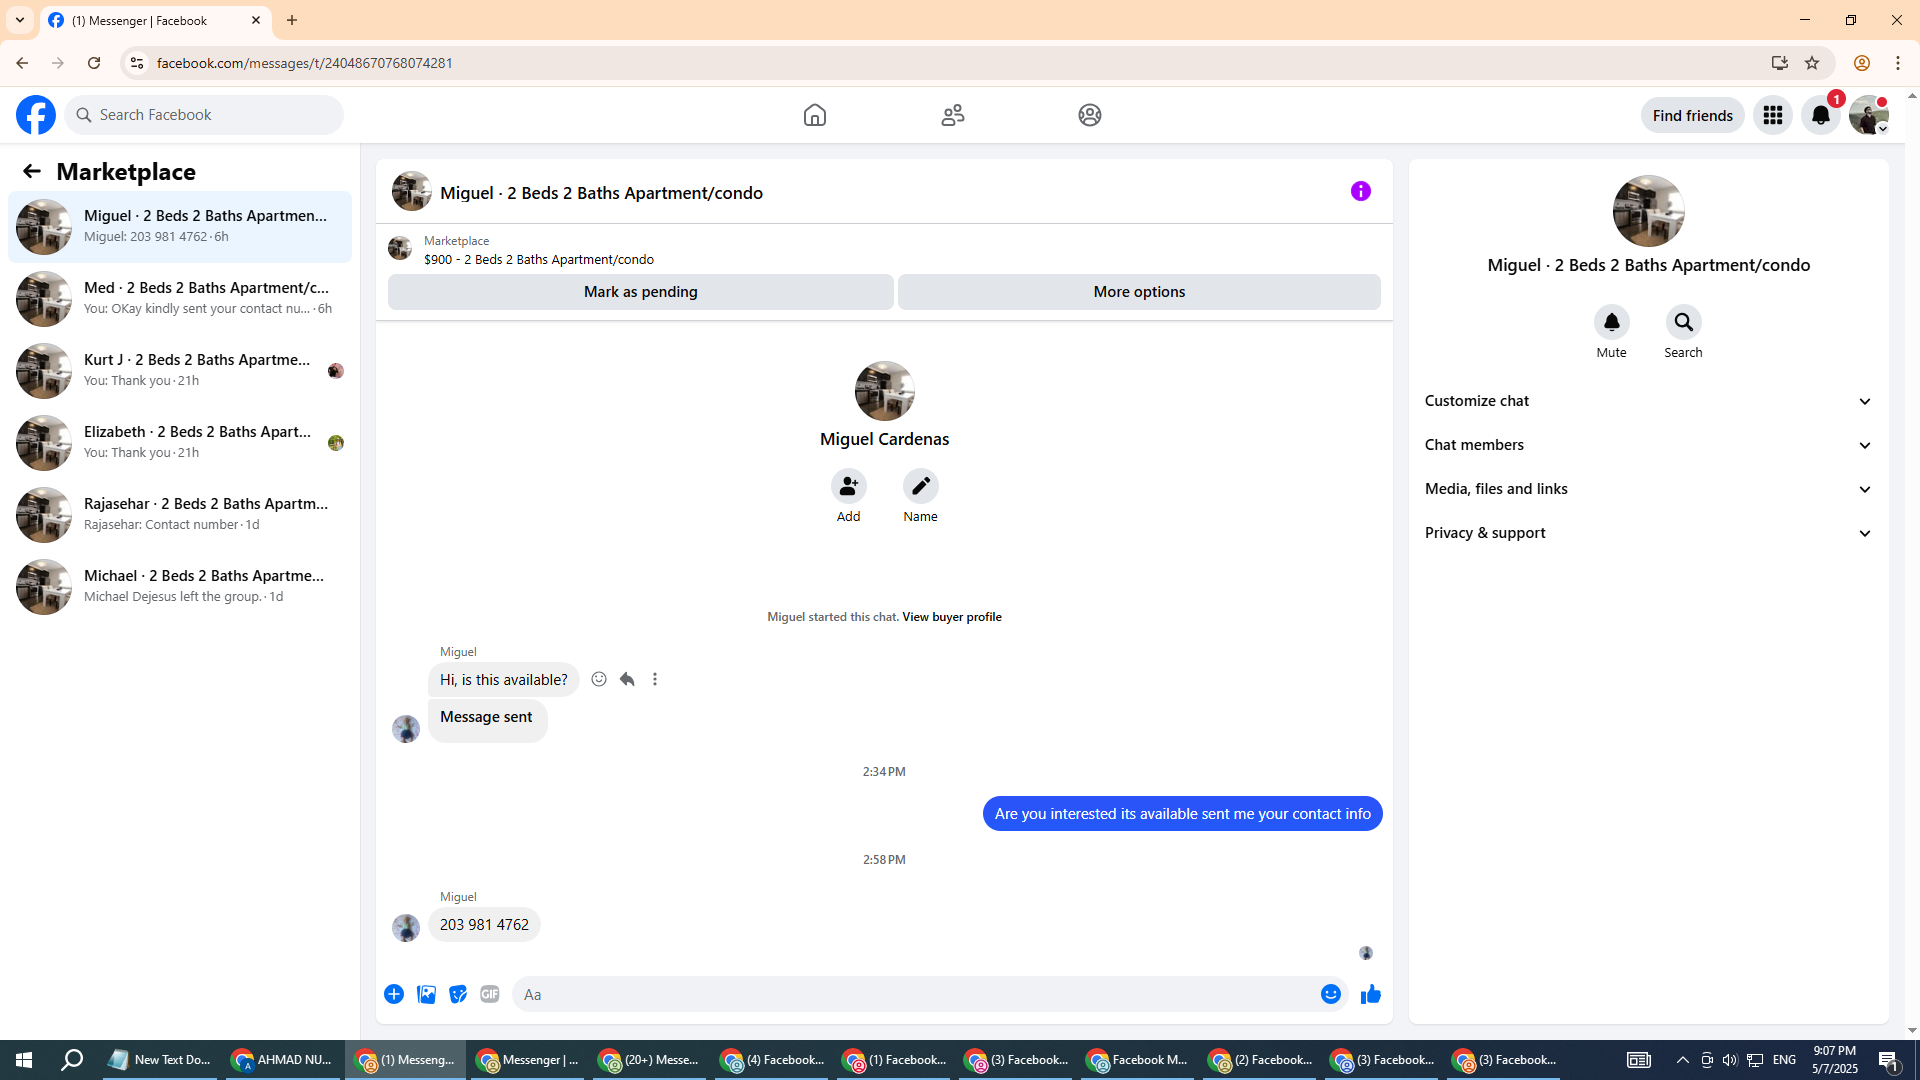Open the Friends tab in top navigation
This screenshot has width=1920, height=1080.
[x=952, y=115]
